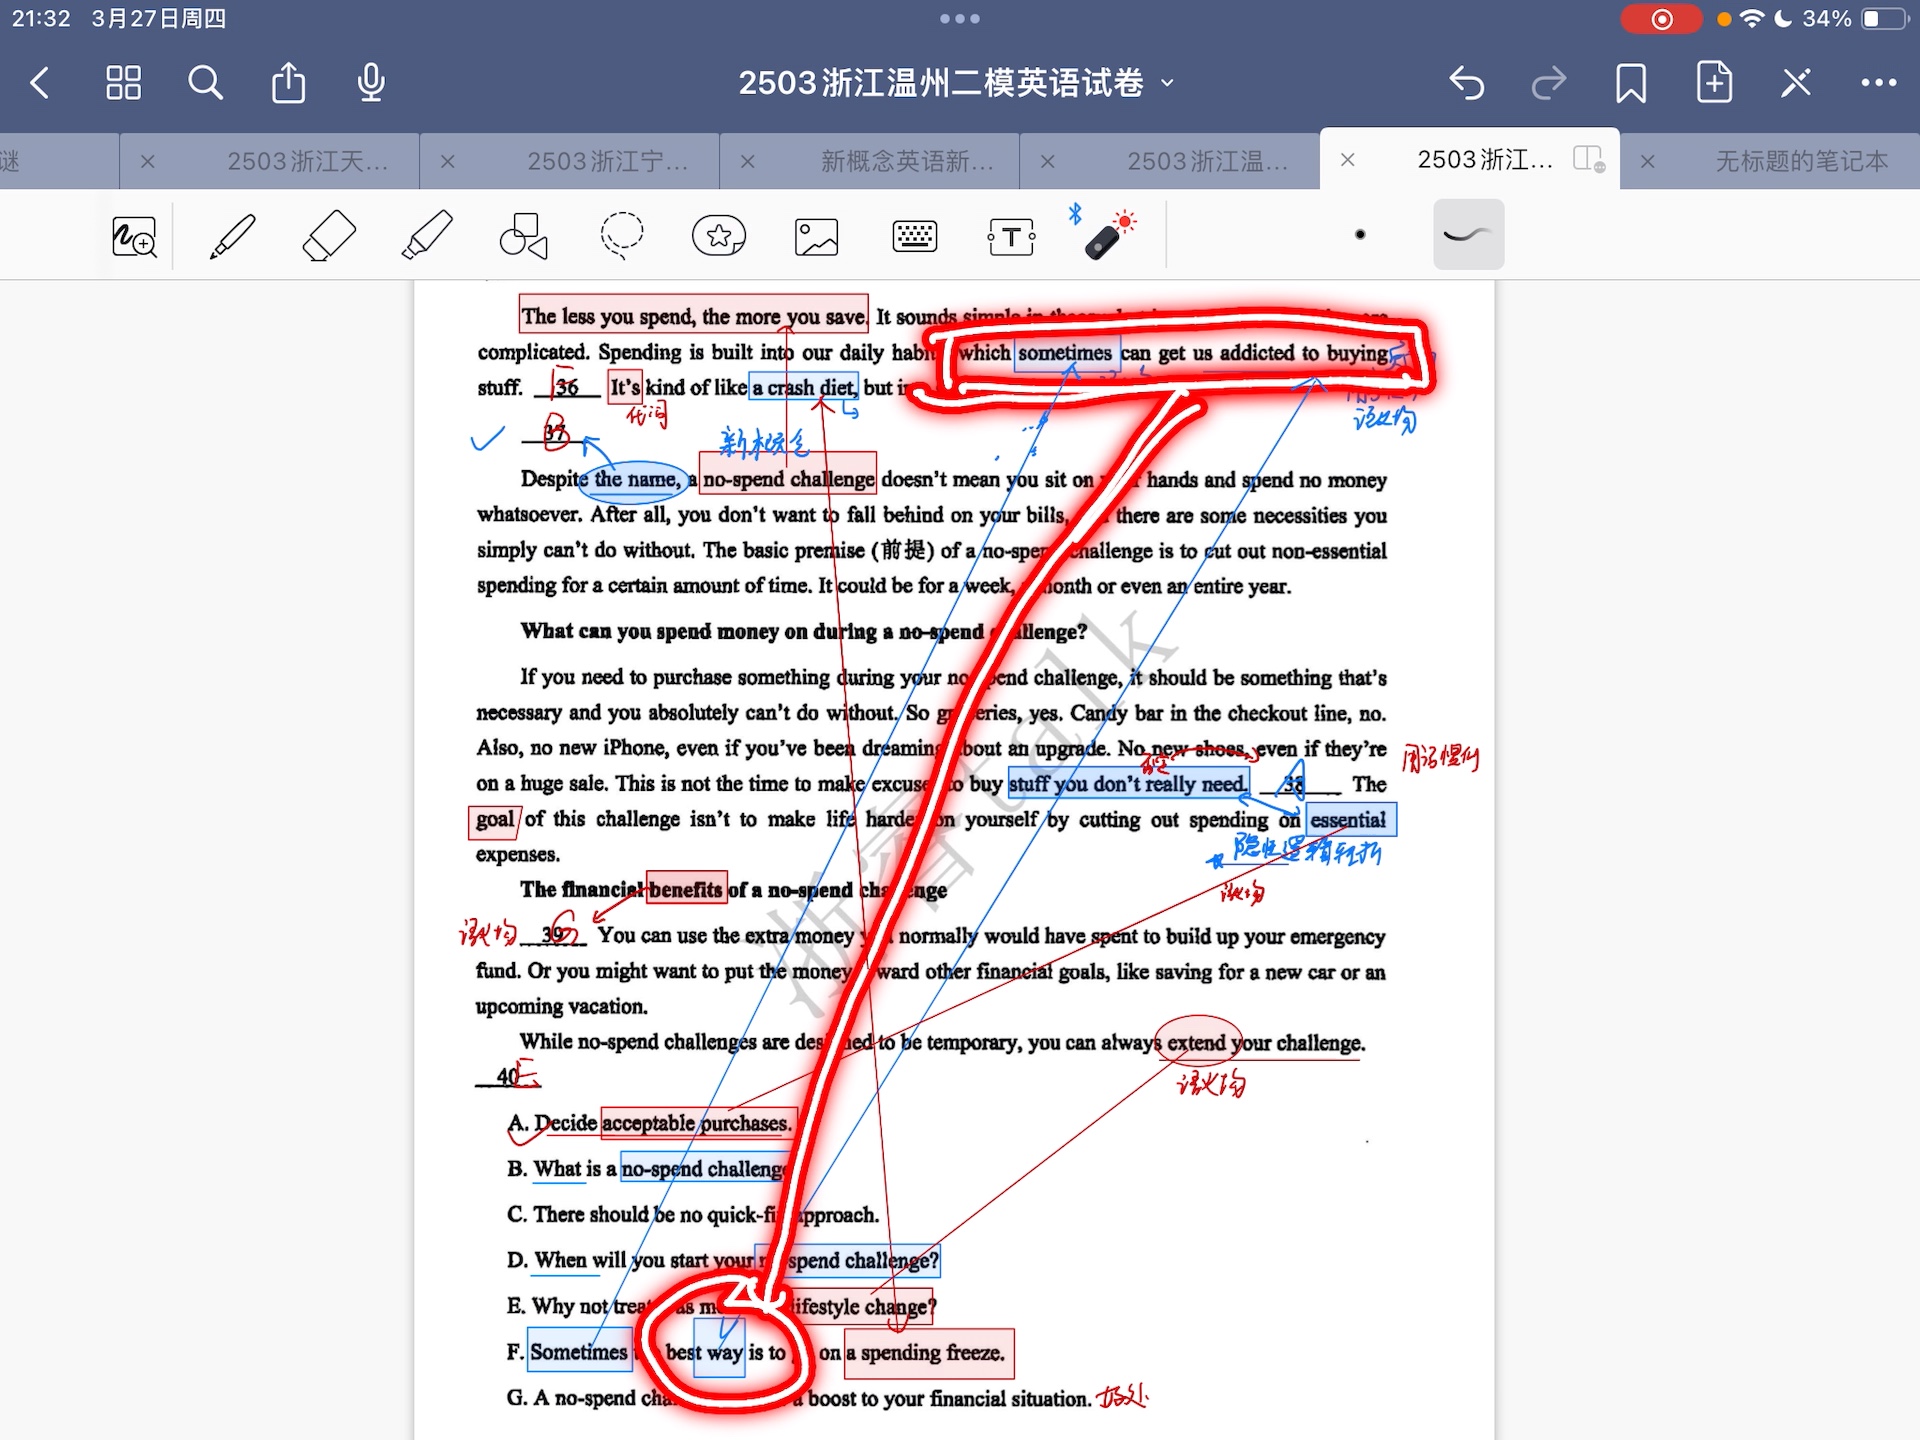
Task: Tap 'What can you spend money on' heading
Action: [804, 632]
